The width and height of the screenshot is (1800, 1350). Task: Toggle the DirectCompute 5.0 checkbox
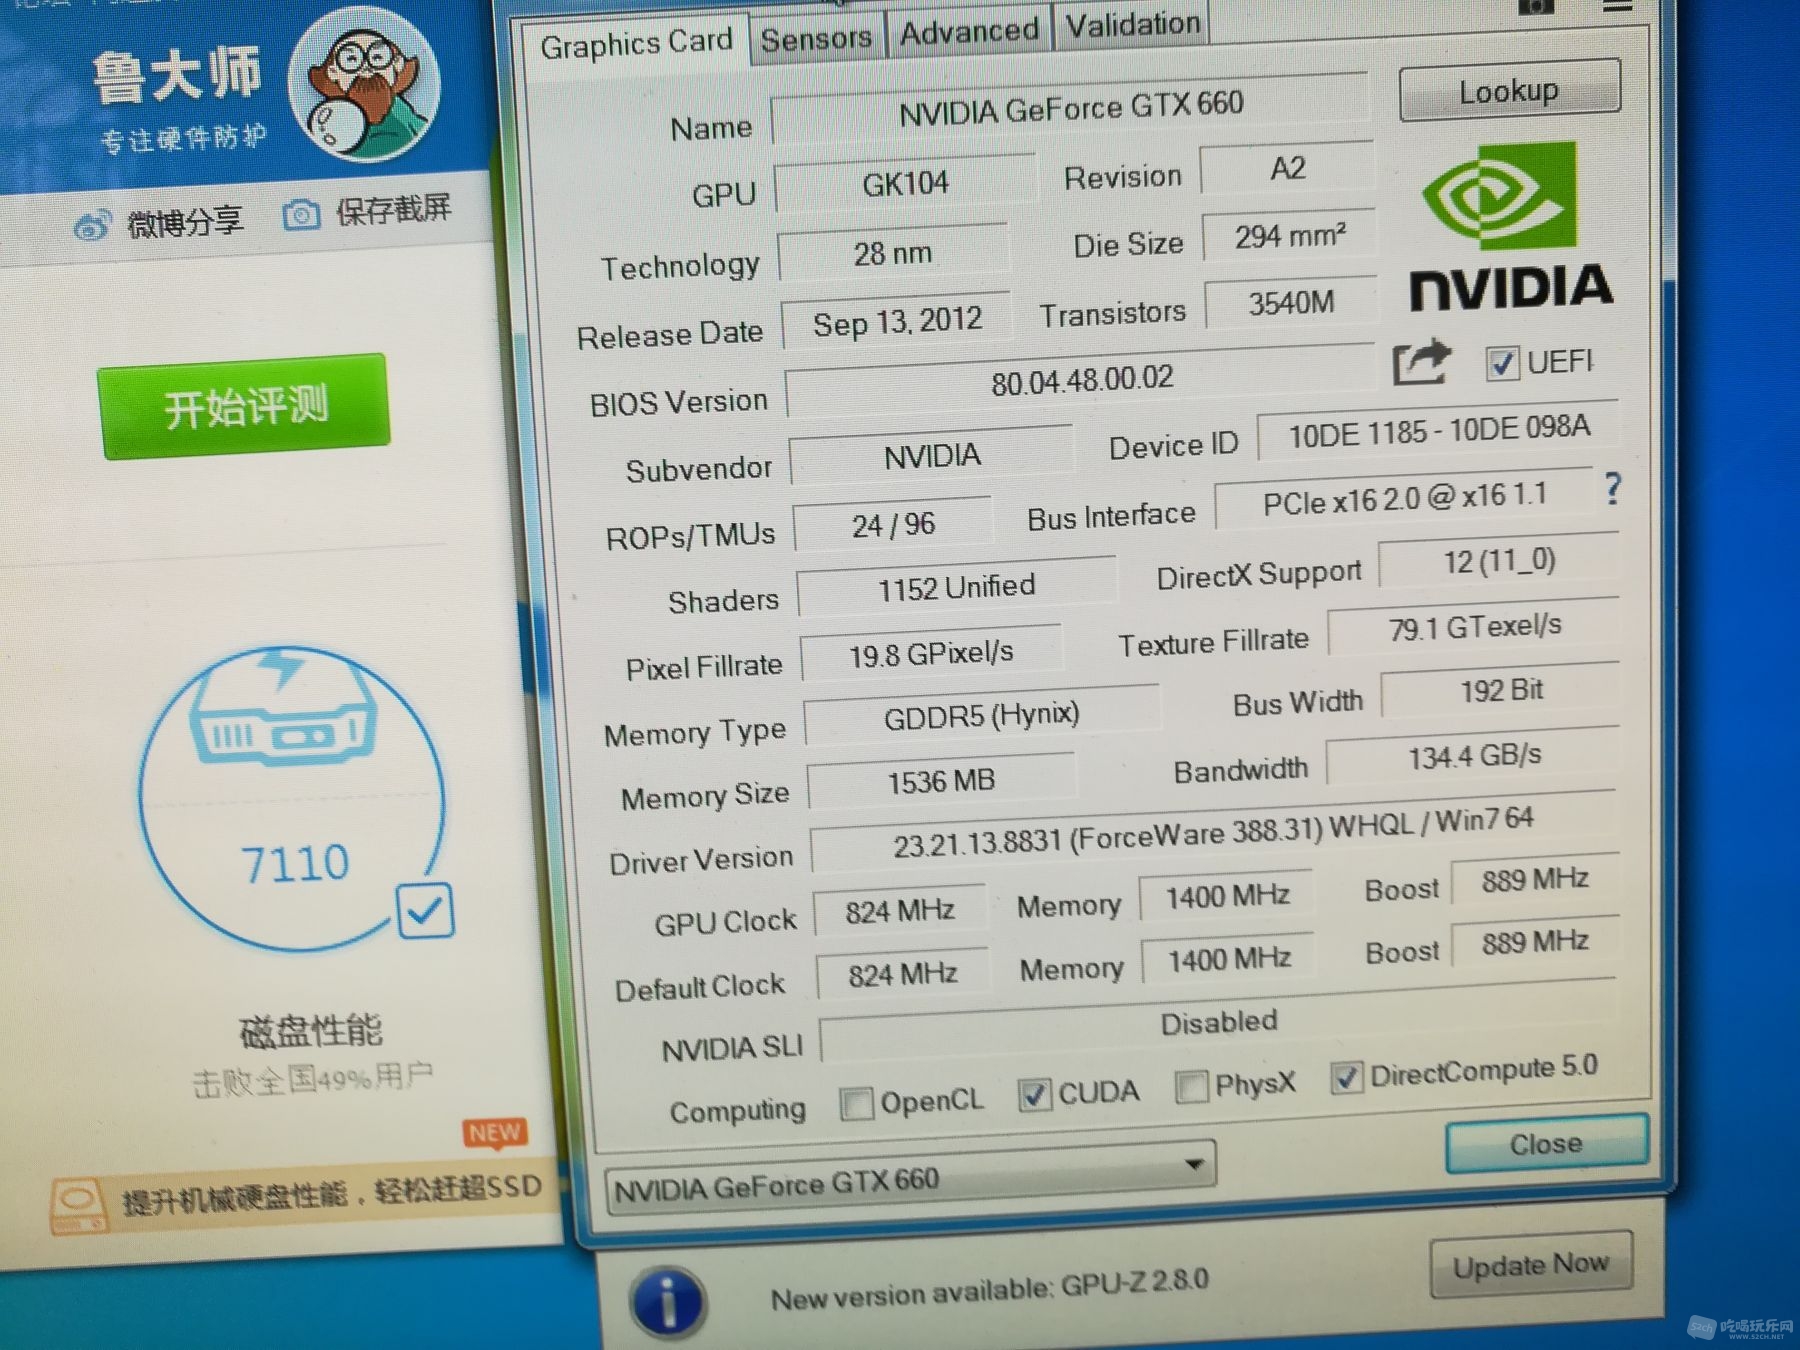[1346, 1077]
